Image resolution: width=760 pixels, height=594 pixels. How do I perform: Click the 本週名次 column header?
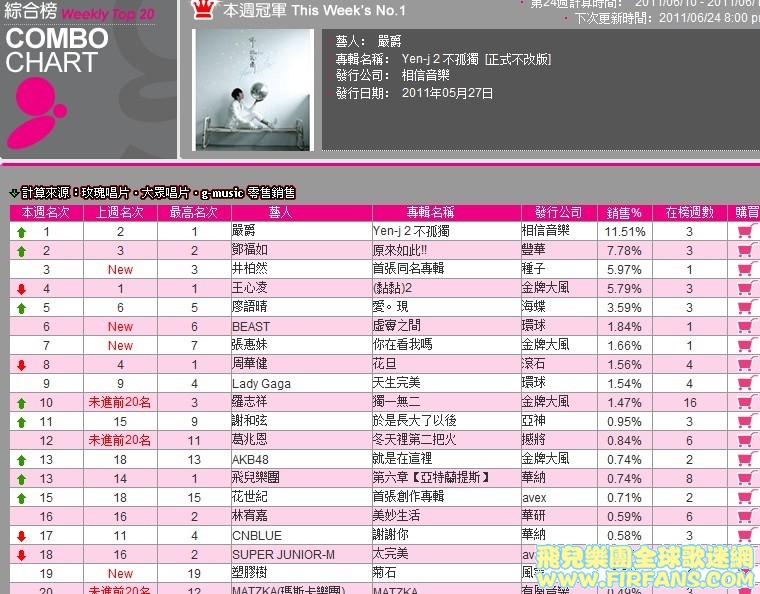click(x=46, y=212)
